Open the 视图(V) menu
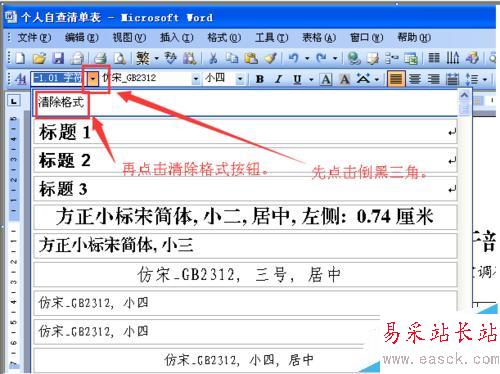 (129, 37)
